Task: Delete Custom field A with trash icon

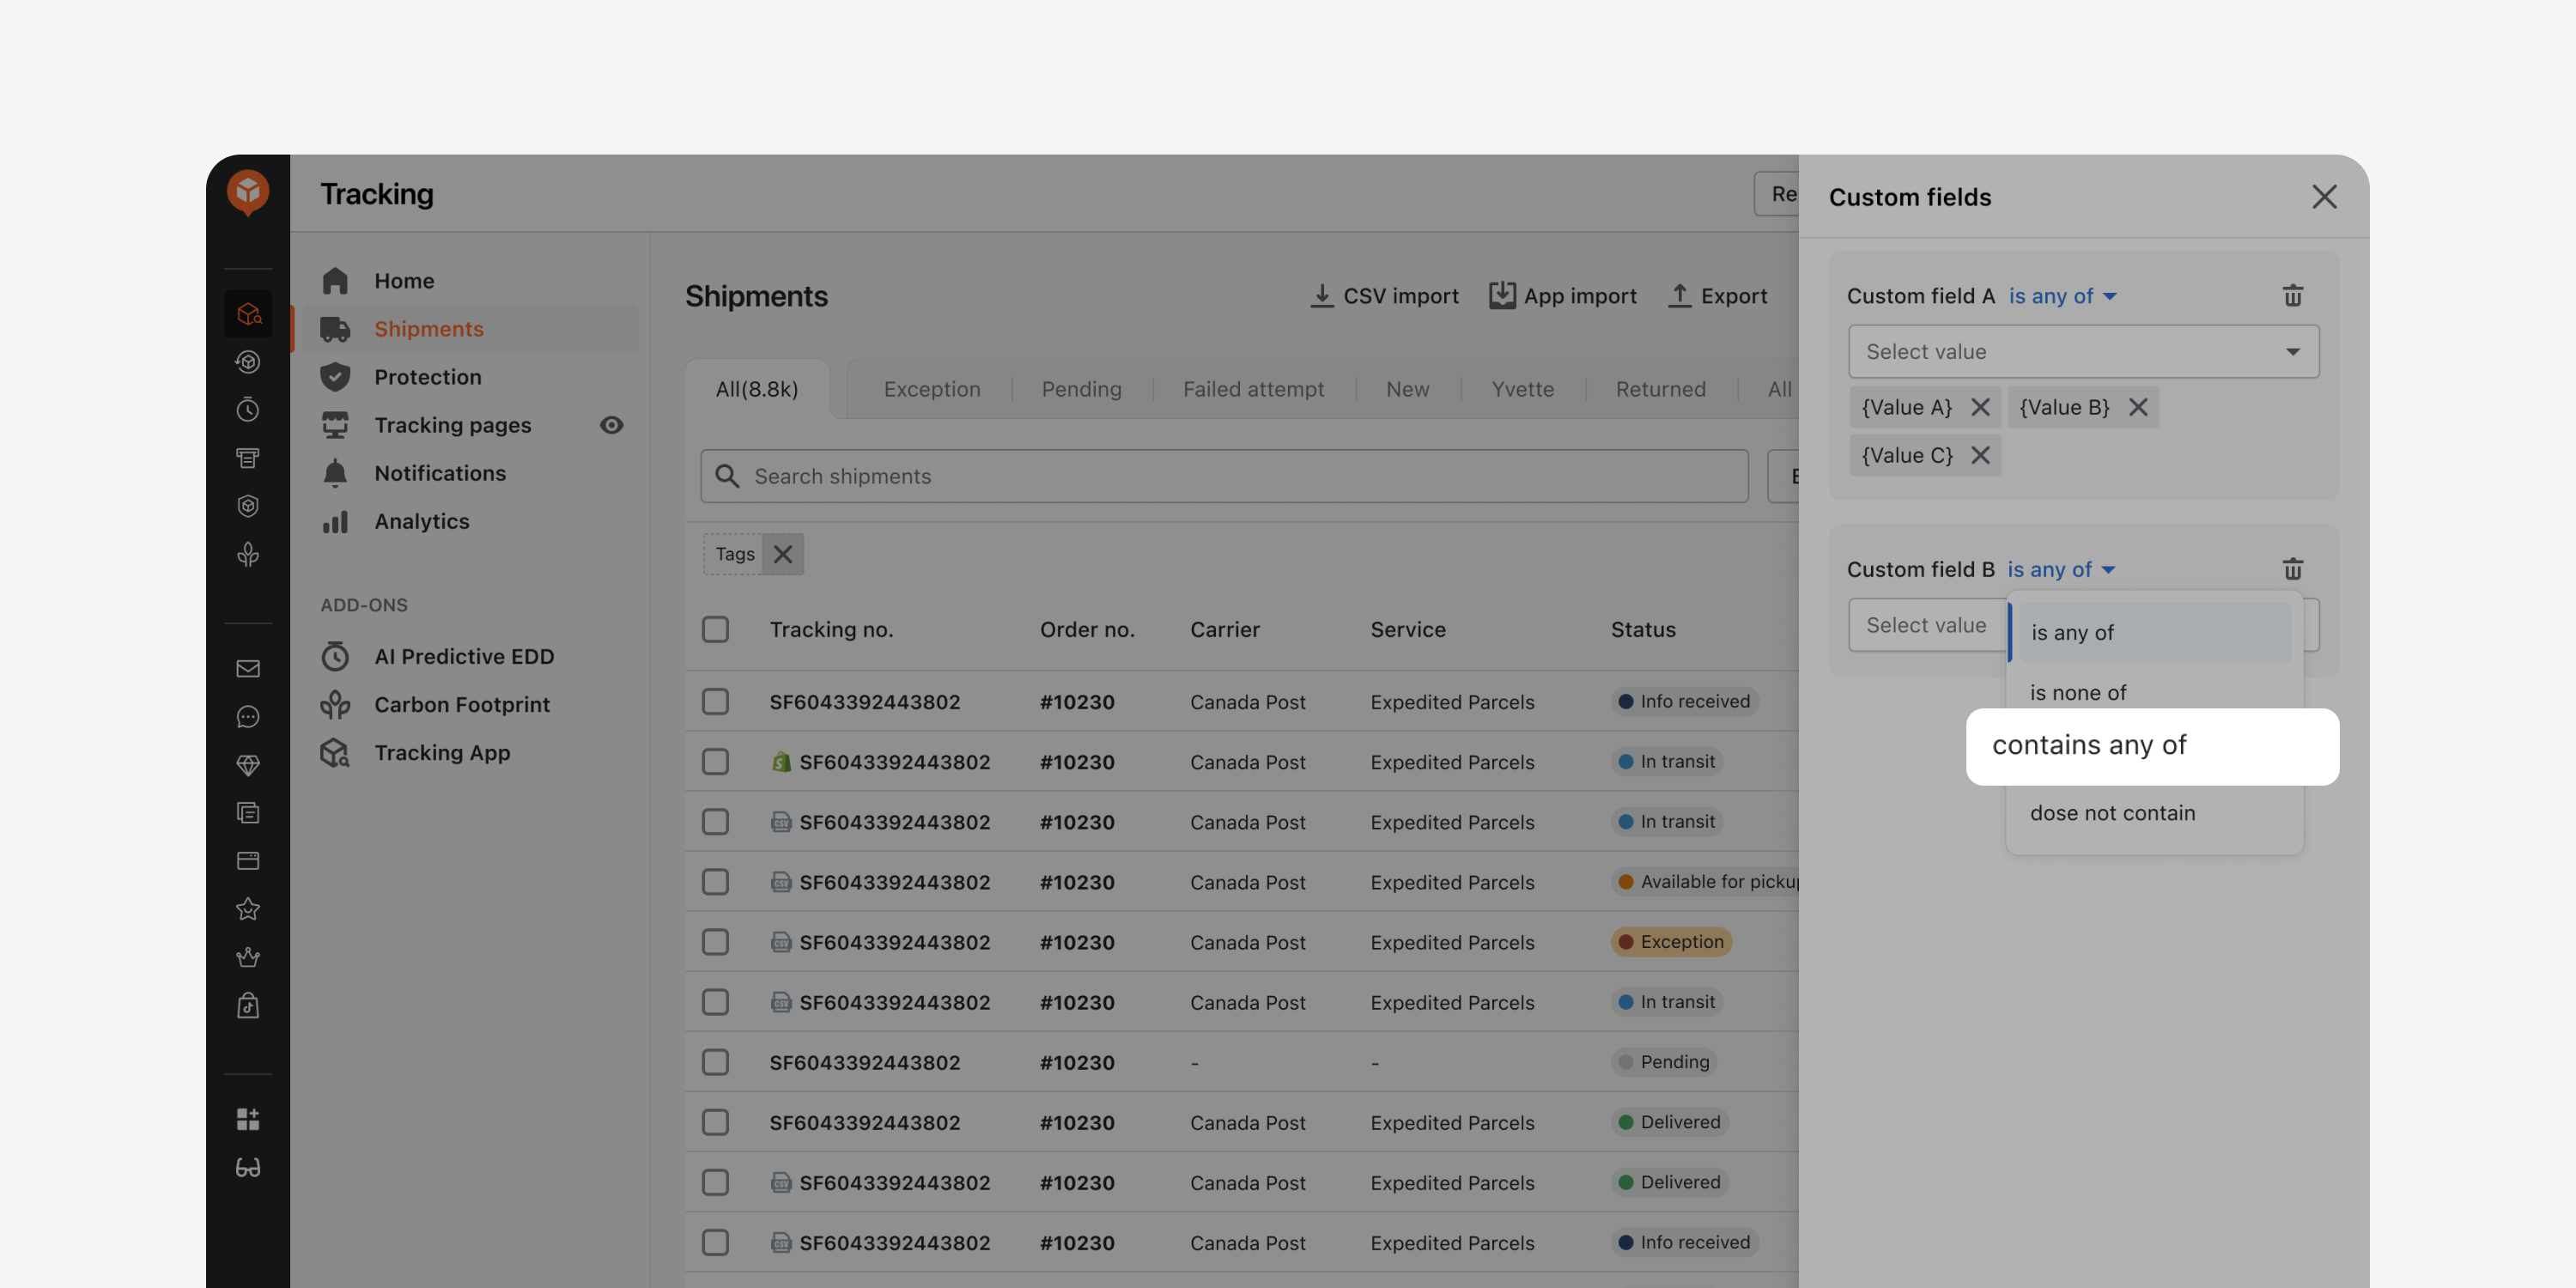Action: (2292, 296)
